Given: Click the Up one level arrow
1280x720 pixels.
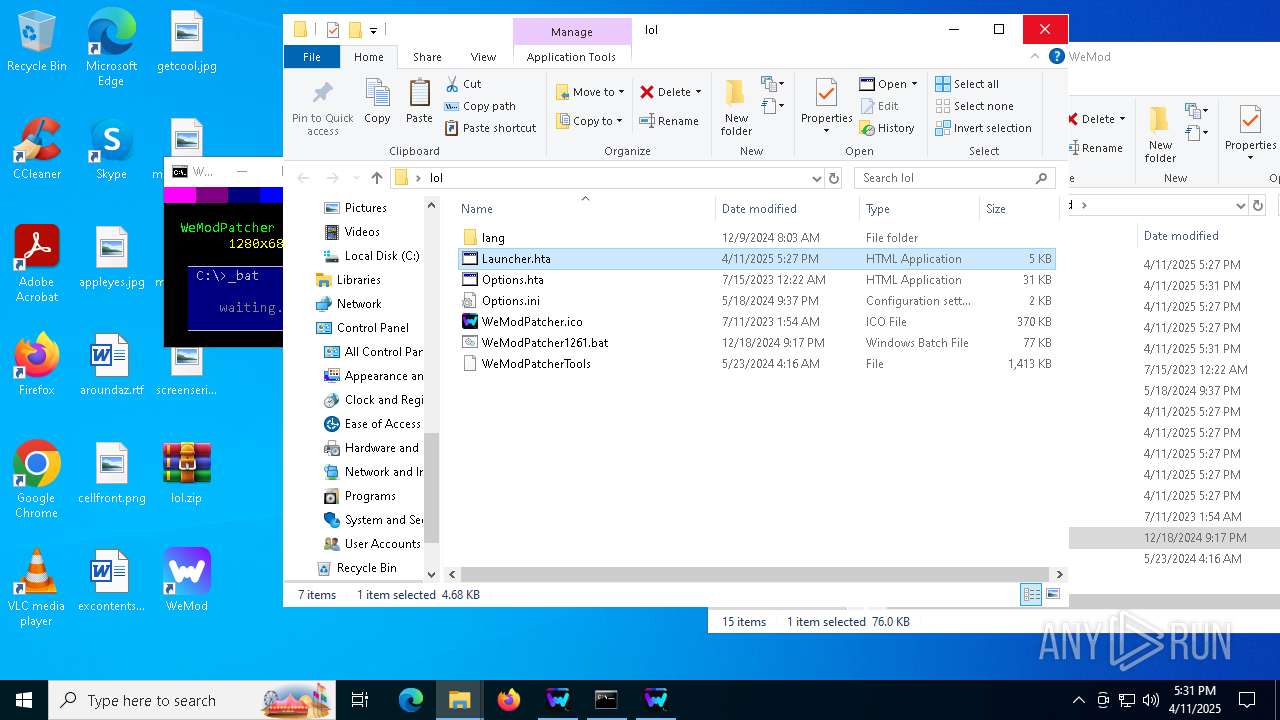Looking at the screenshot, I should tap(376, 178).
